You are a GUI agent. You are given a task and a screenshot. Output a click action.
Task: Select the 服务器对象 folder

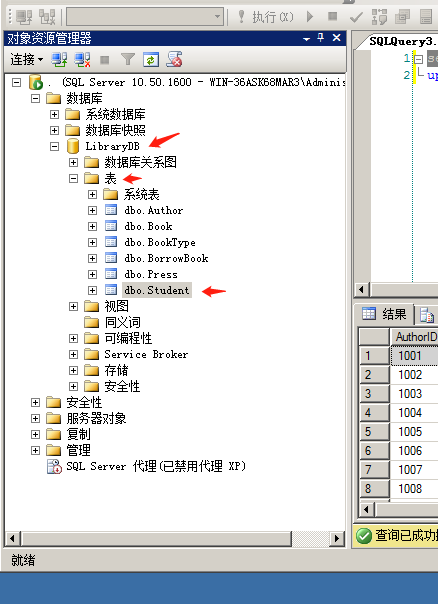point(96,418)
